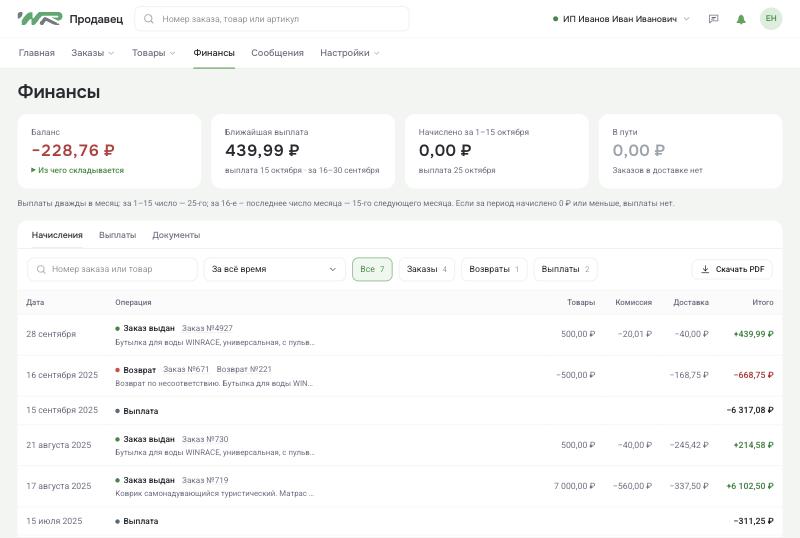Click the download icon on Скачать PDF
Screen dimensions: 800x538
705,269
